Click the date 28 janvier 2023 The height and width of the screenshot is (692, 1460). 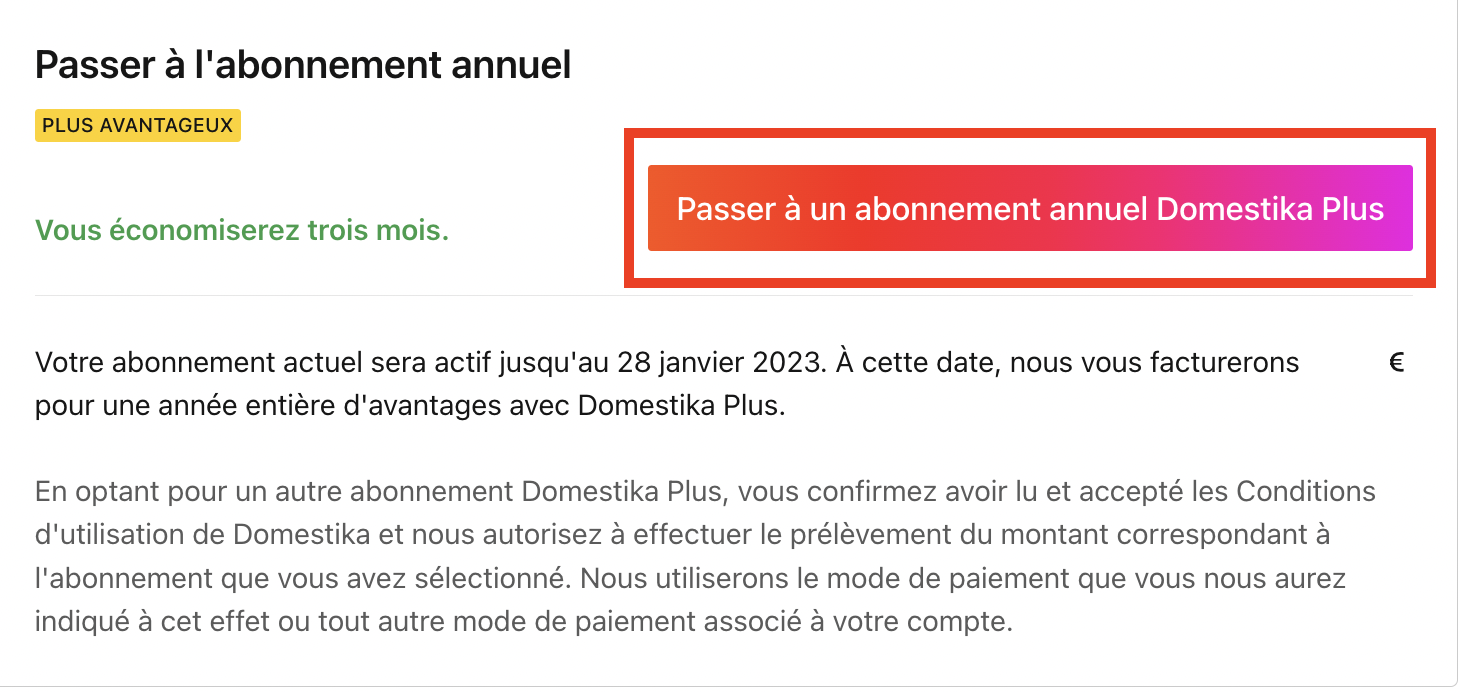coord(719,363)
